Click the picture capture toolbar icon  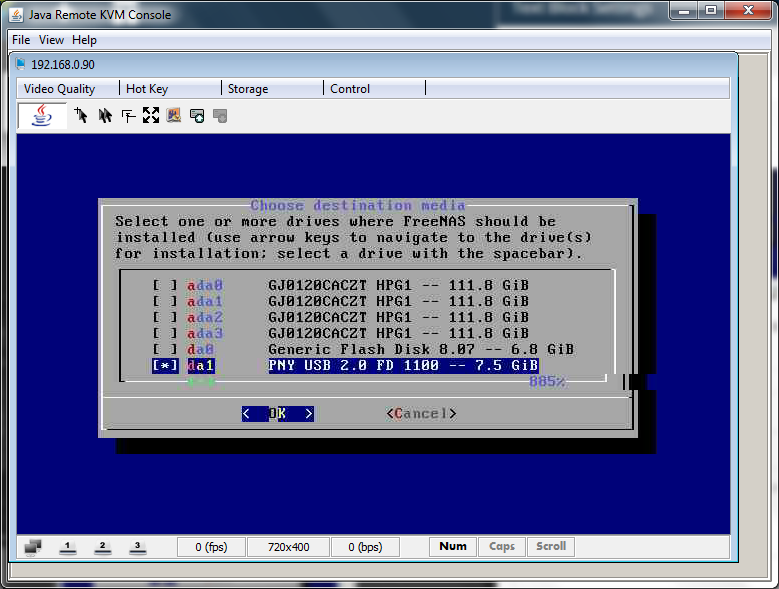[x=174, y=116]
